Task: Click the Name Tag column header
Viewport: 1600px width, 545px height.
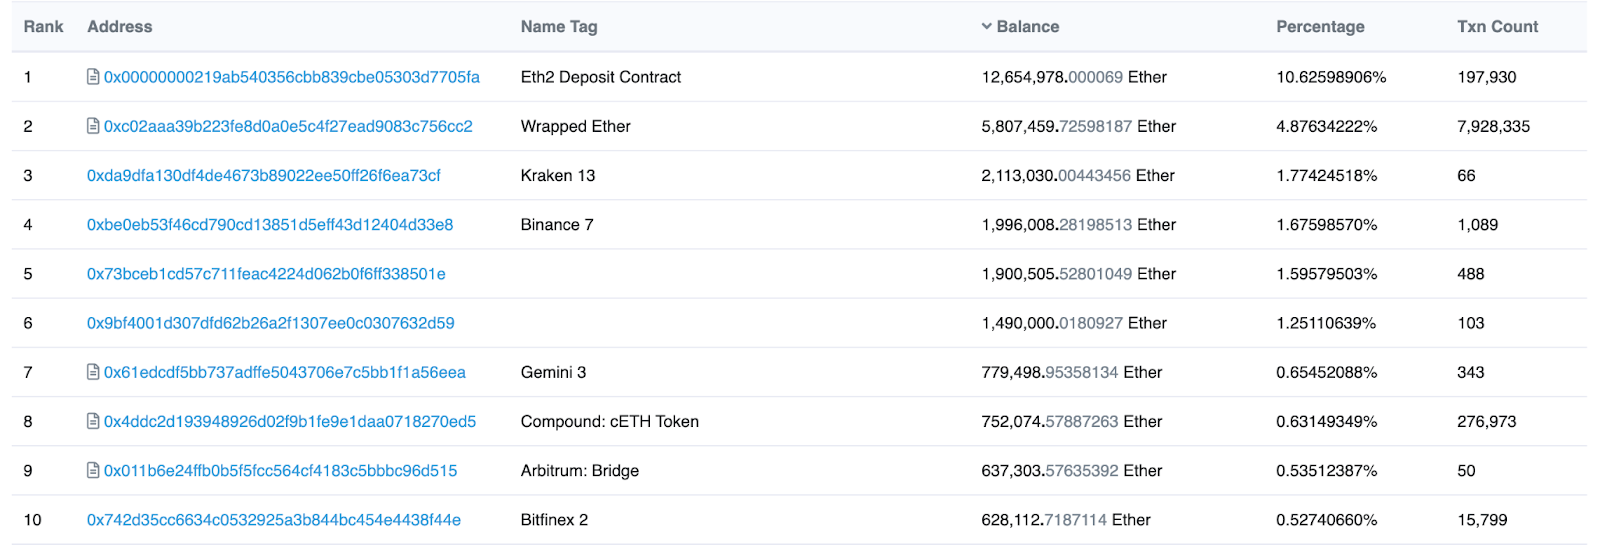Action: (x=558, y=27)
